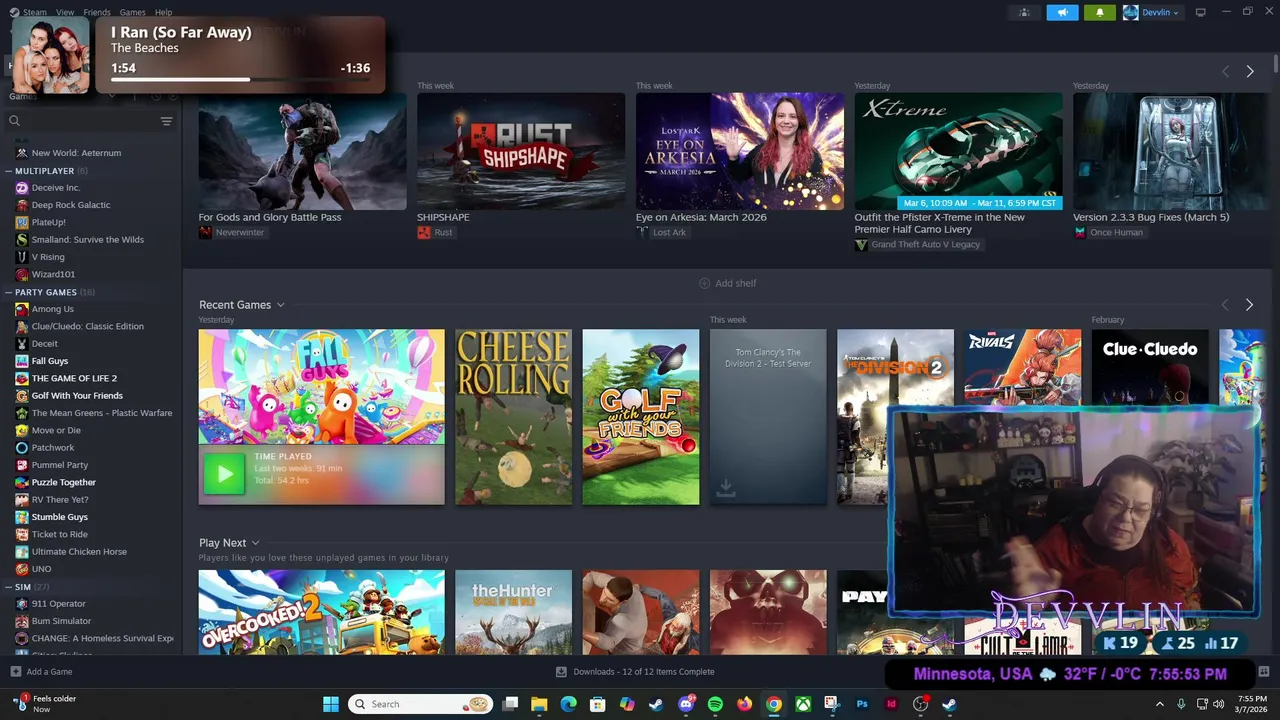Open Photoshop from the taskbar
The width and height of the screenshot is (1280, 720).
click(x=861, y=704)
